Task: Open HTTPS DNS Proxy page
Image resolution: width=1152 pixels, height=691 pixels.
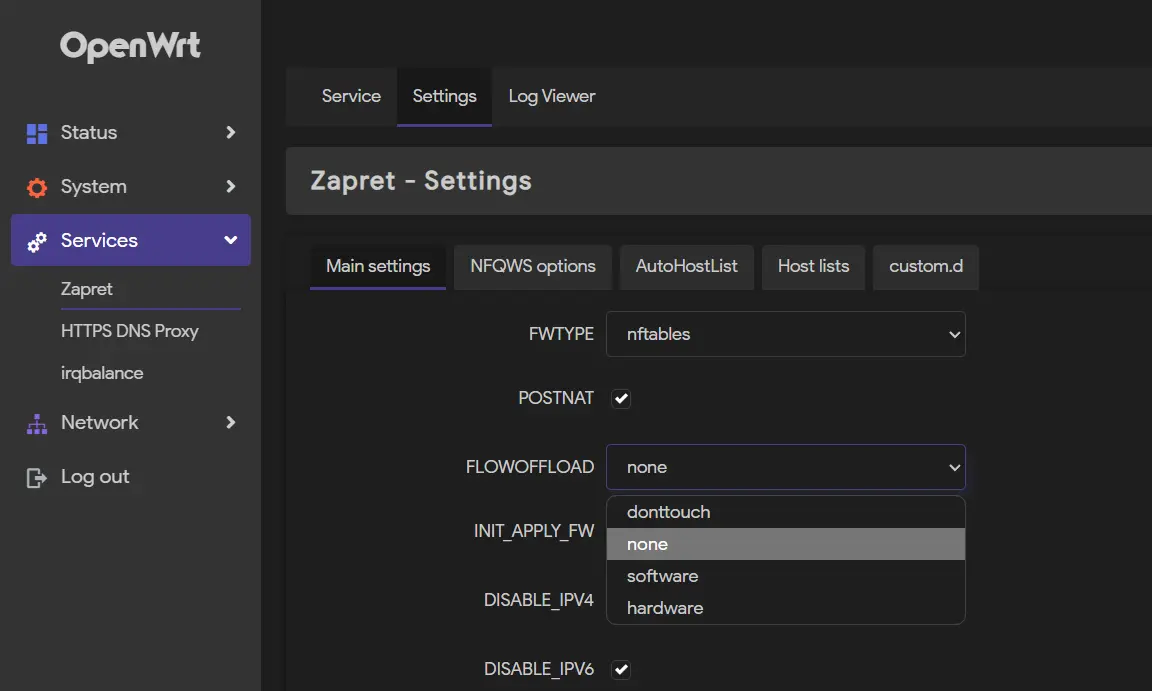Action: pyautogui.click(x=130, y=331)
